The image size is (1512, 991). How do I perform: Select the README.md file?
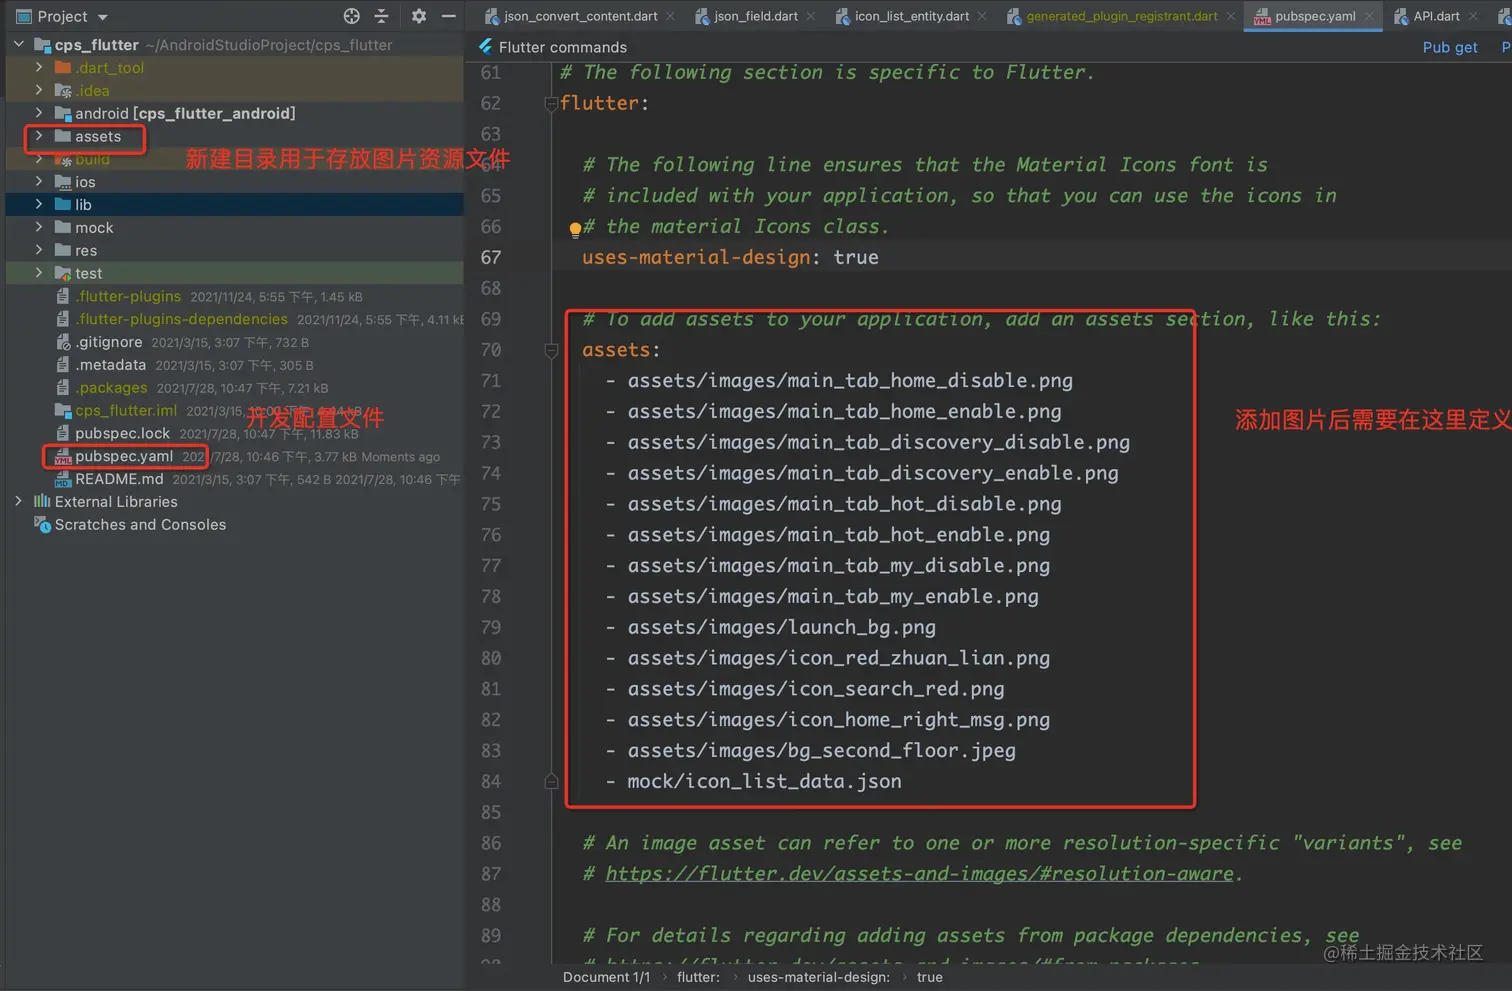click(119, 479)
